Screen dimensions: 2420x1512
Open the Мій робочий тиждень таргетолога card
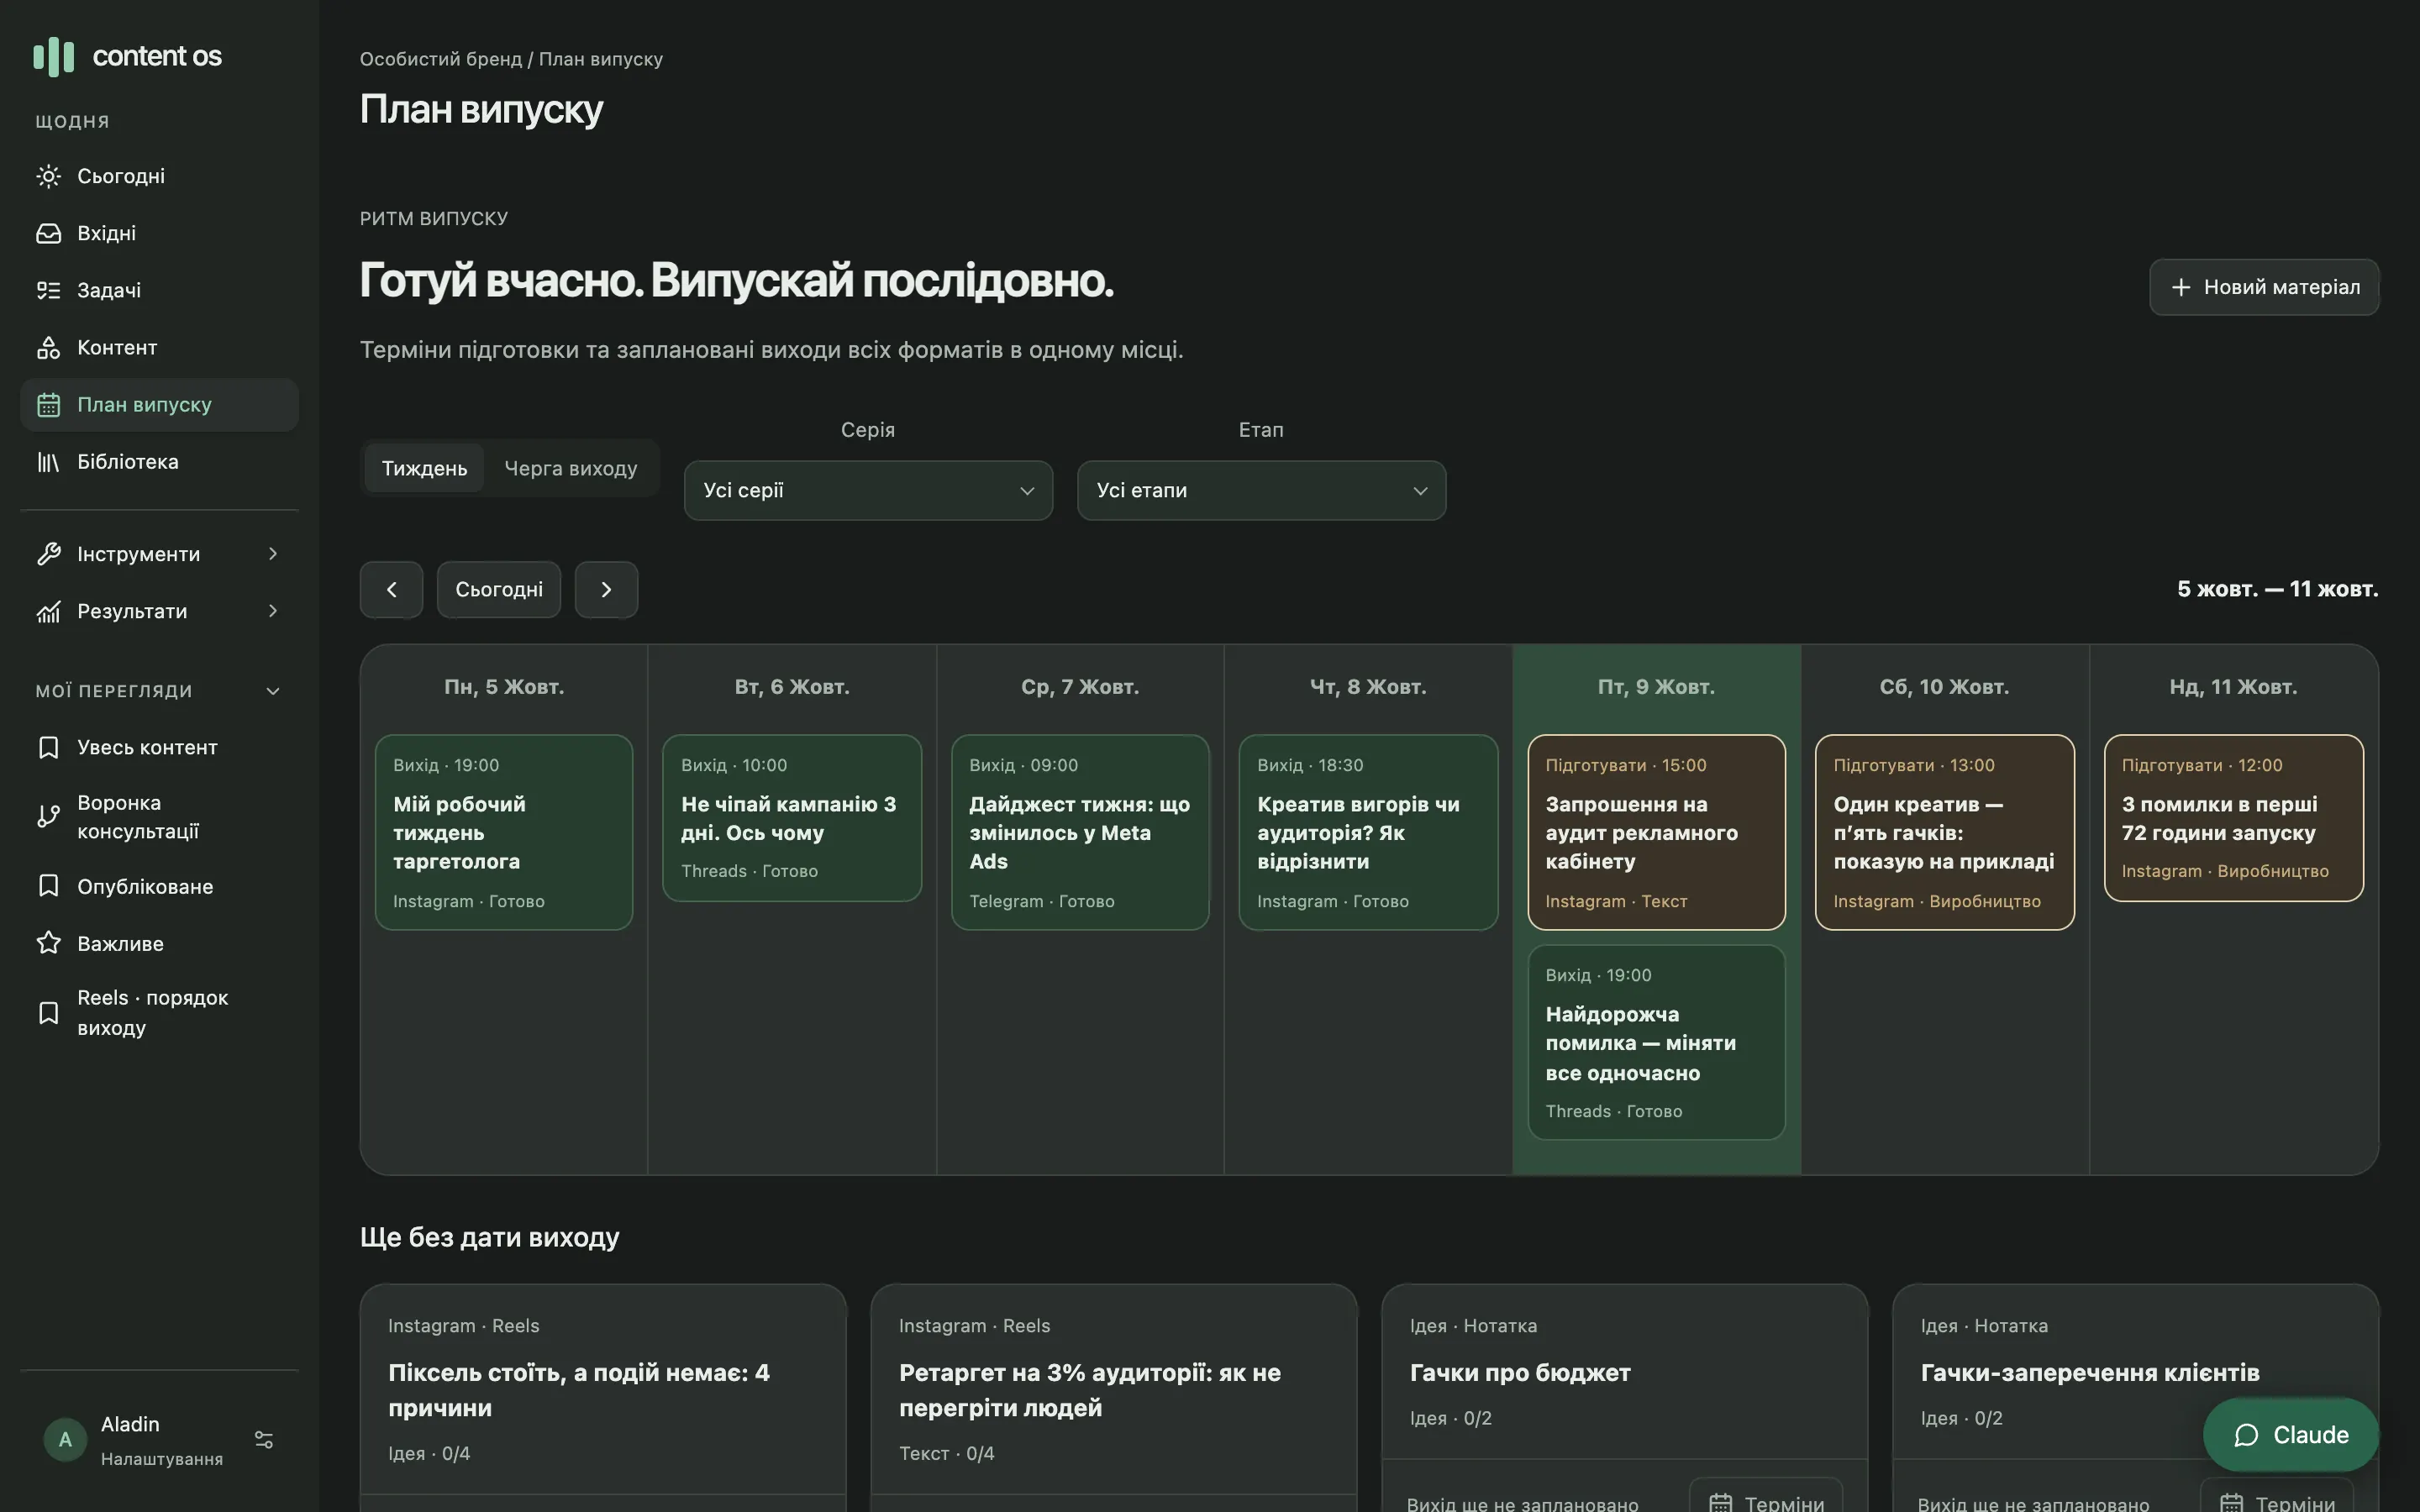pyautogui.click(x=504, y=832)
